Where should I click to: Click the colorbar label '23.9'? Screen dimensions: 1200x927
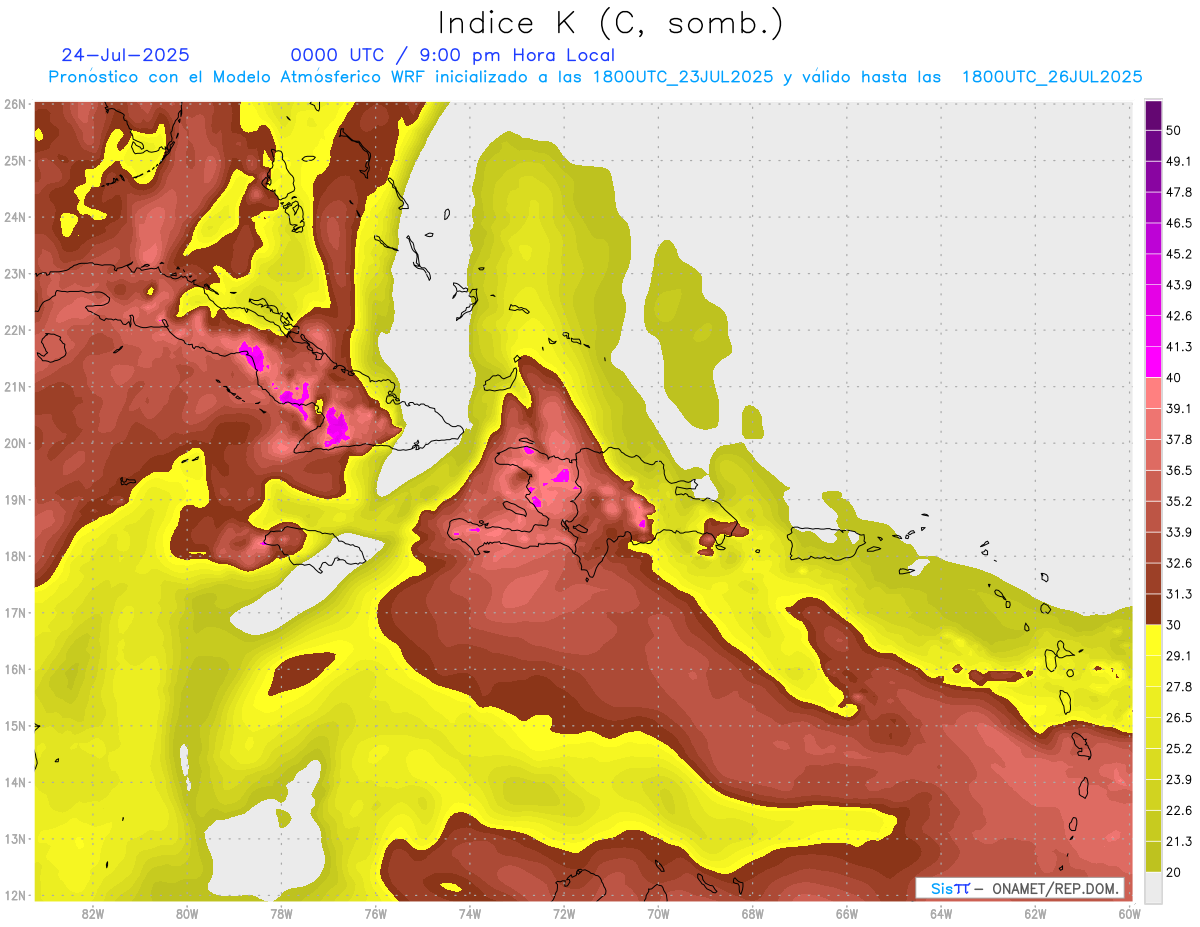click(x=1180, y=779)
